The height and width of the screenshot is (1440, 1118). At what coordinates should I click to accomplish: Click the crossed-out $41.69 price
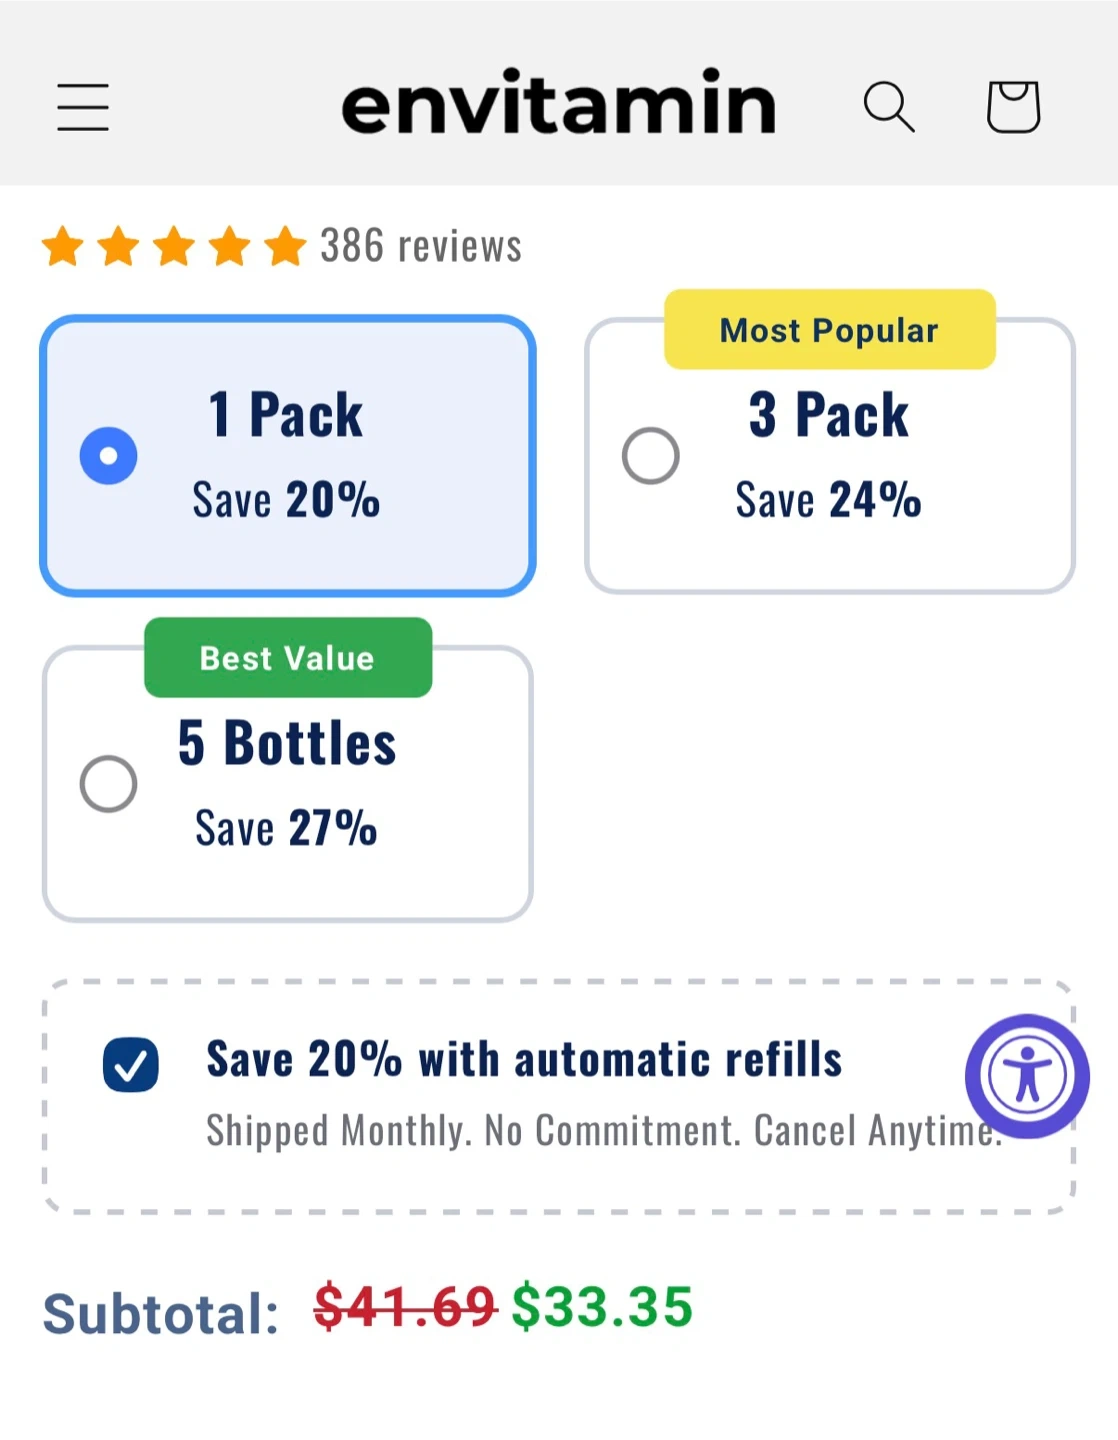[x=405, y=1307]
